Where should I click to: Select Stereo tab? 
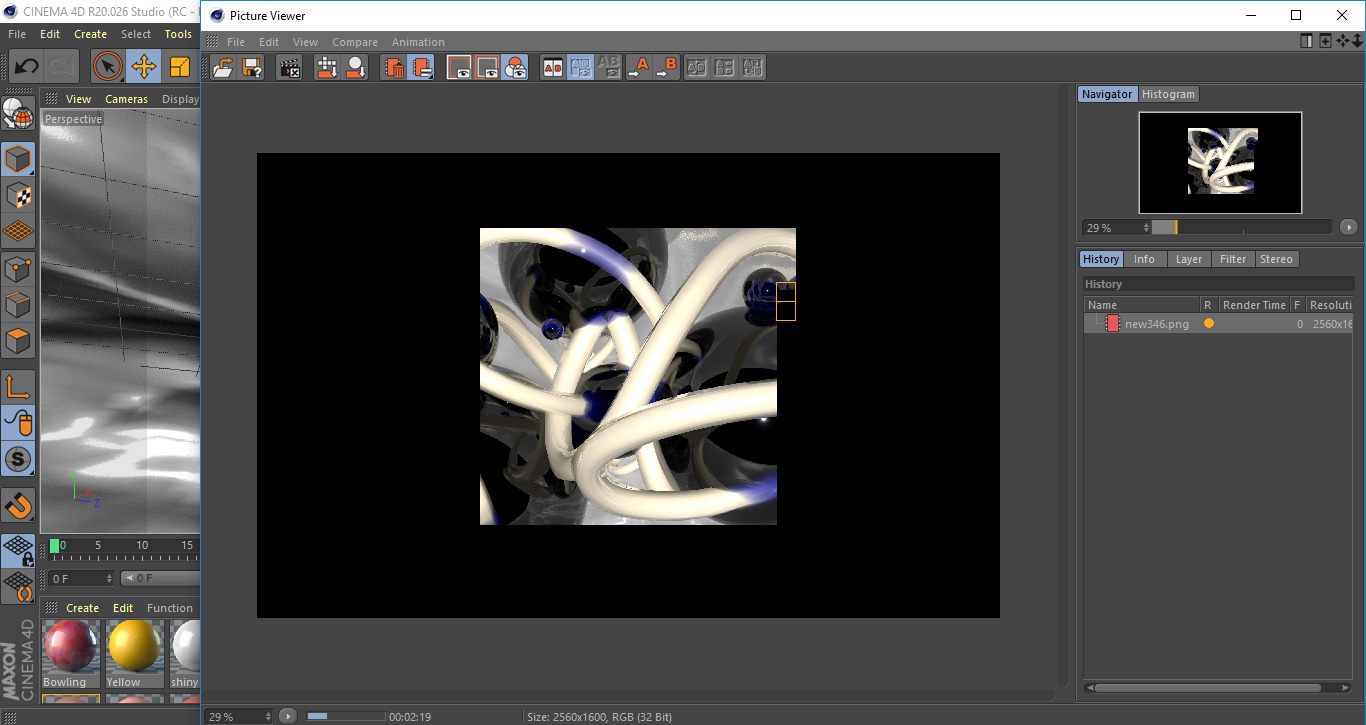(x=1276, y=259)
